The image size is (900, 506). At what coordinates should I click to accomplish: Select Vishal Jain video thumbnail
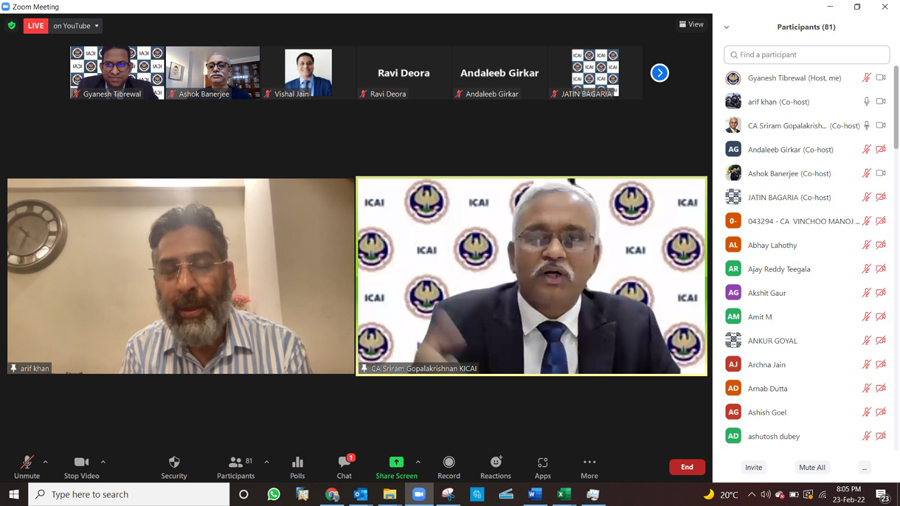point(308,73)
